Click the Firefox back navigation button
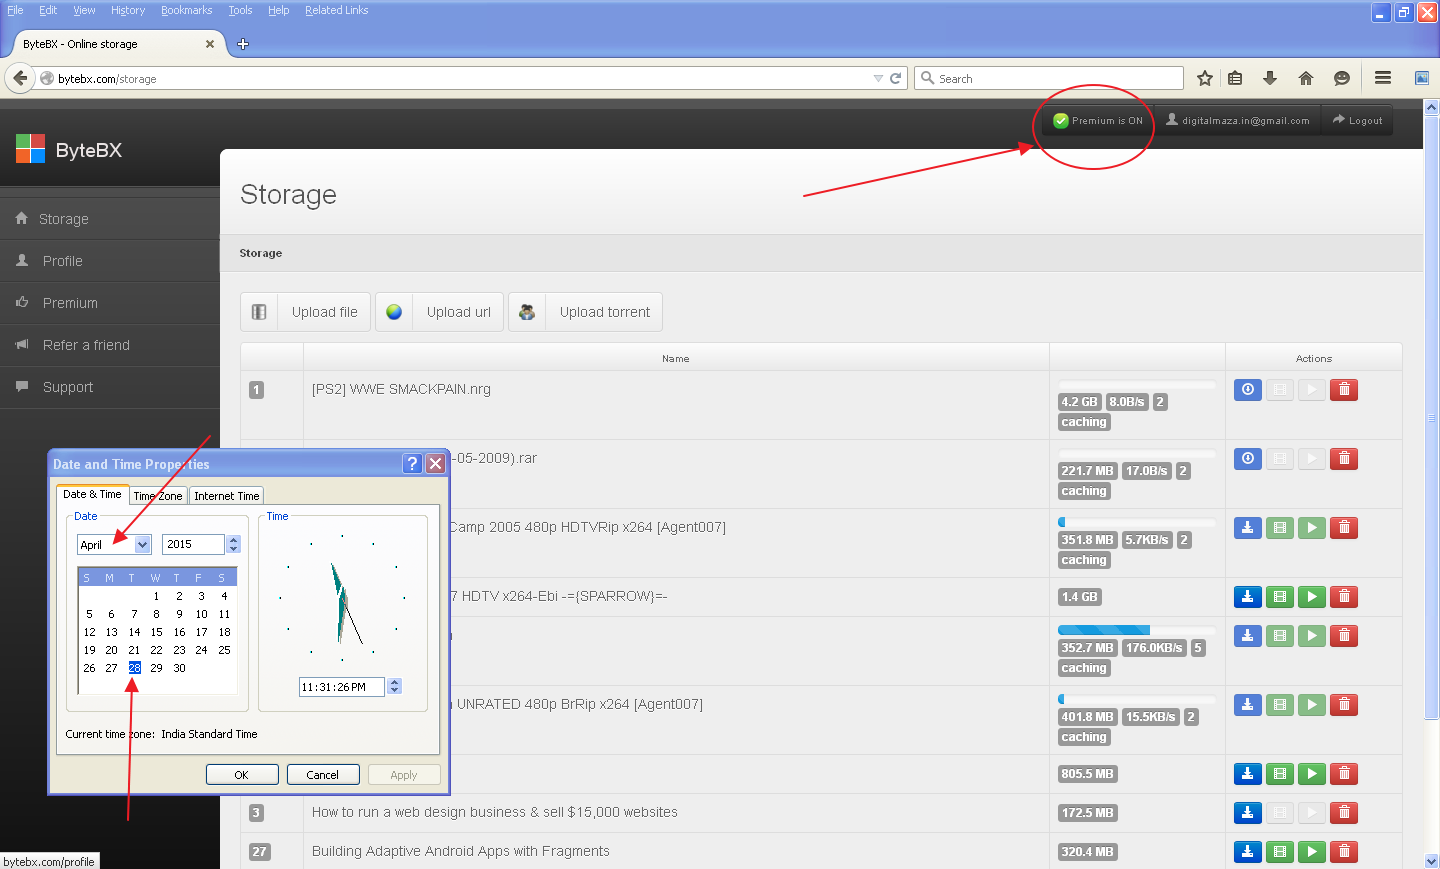This screenshot has height=869, width=1440. coord(20,78)
